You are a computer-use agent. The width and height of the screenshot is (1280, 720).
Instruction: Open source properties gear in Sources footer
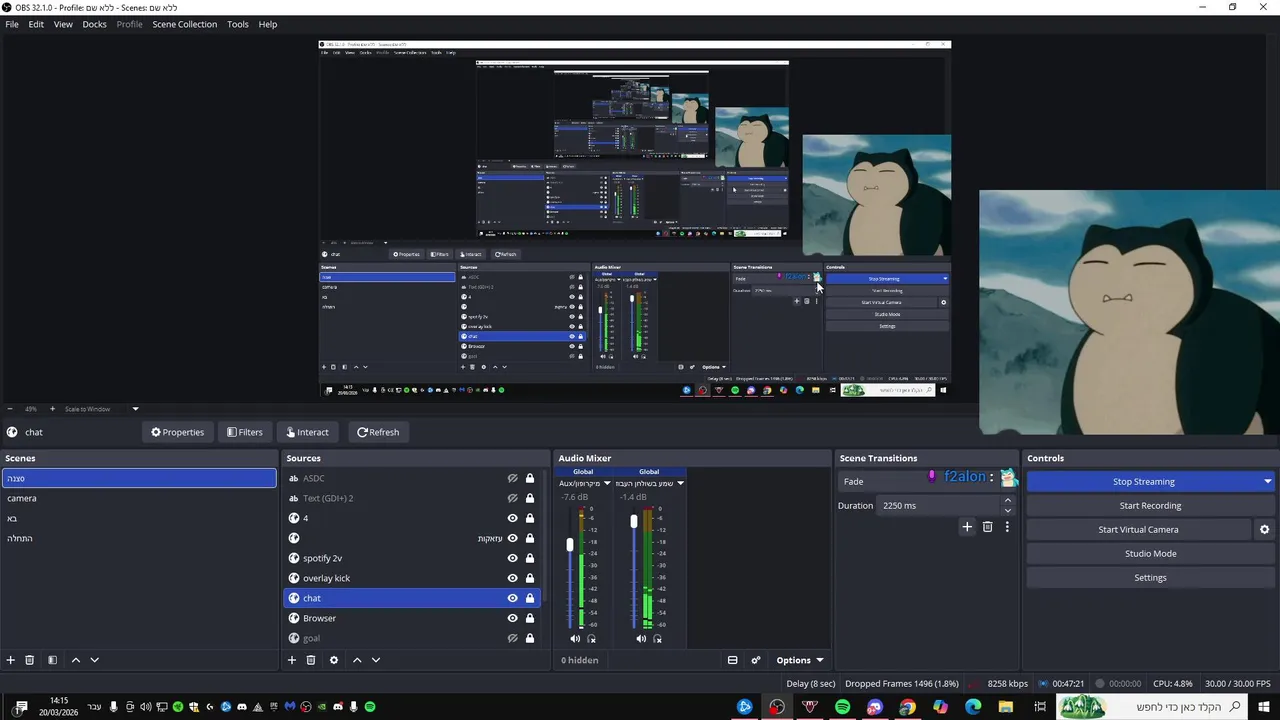point(334,660)
